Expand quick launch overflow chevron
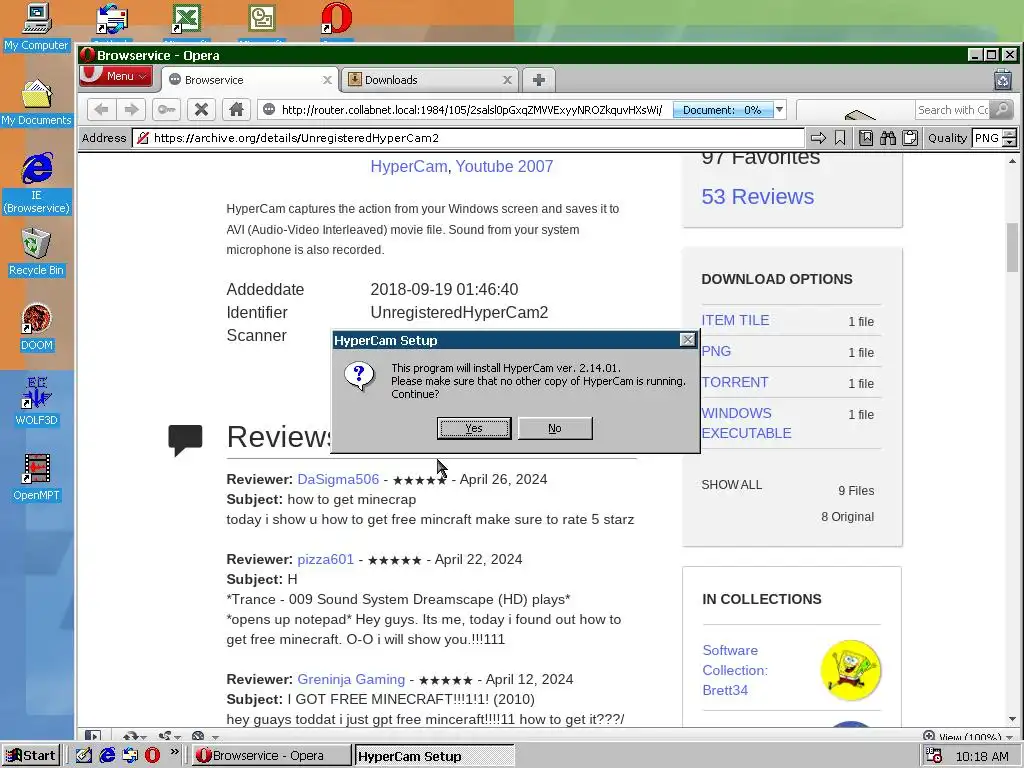Screen dimensions: 1024x768 coord(174,752)
